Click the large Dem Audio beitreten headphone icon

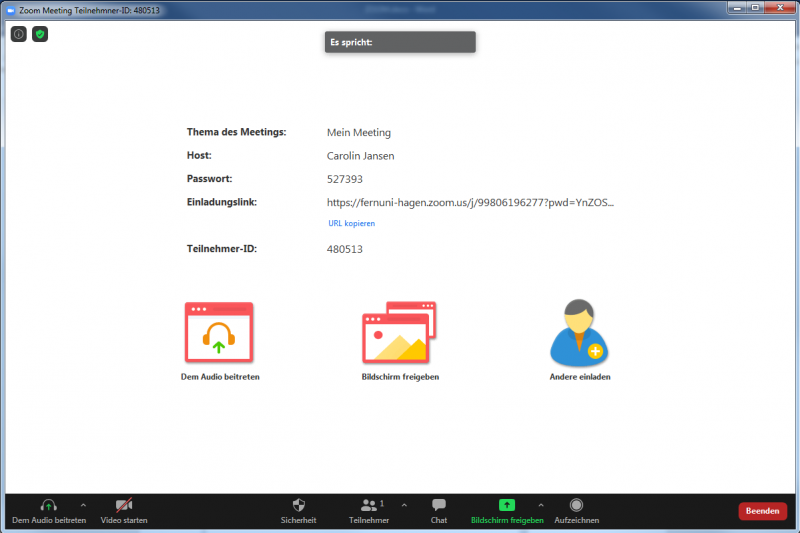[219, 332]
